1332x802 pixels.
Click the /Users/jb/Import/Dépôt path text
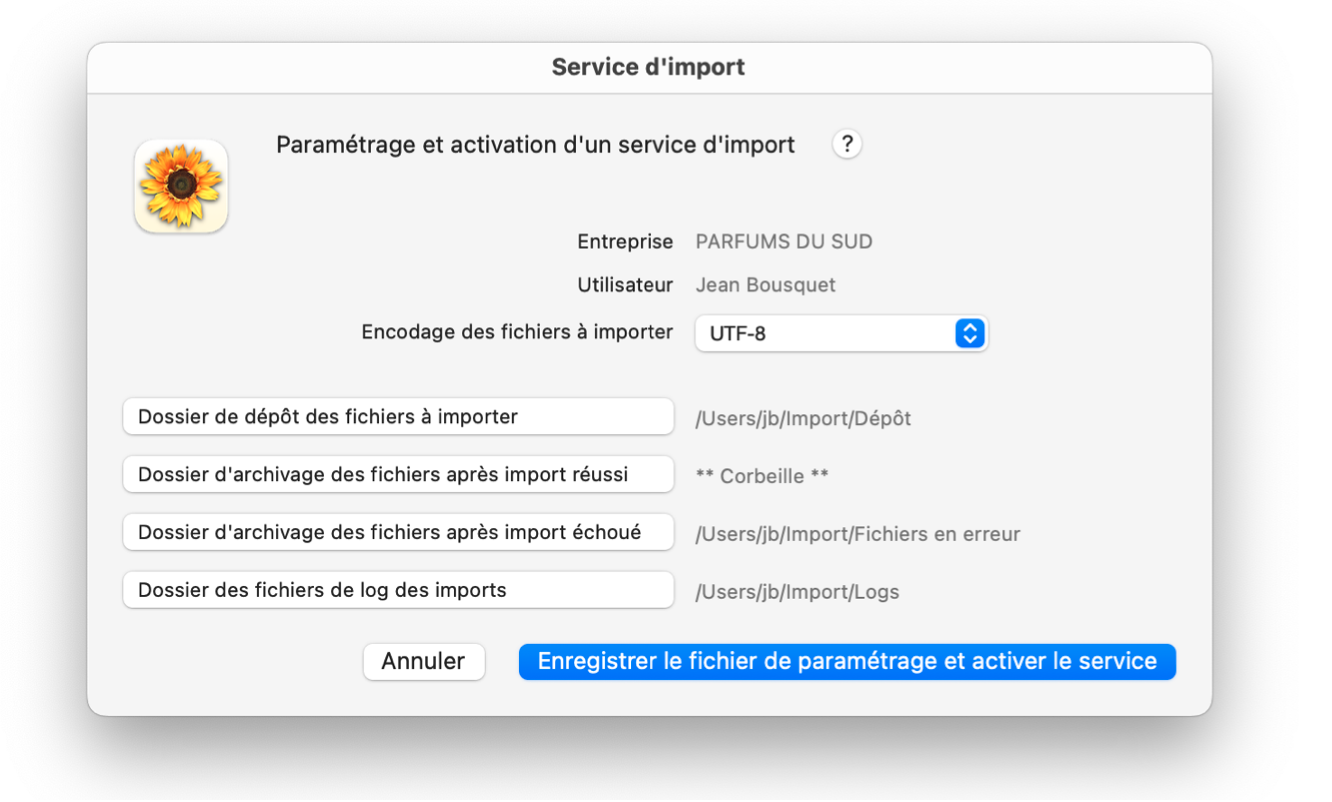(803, 418)
